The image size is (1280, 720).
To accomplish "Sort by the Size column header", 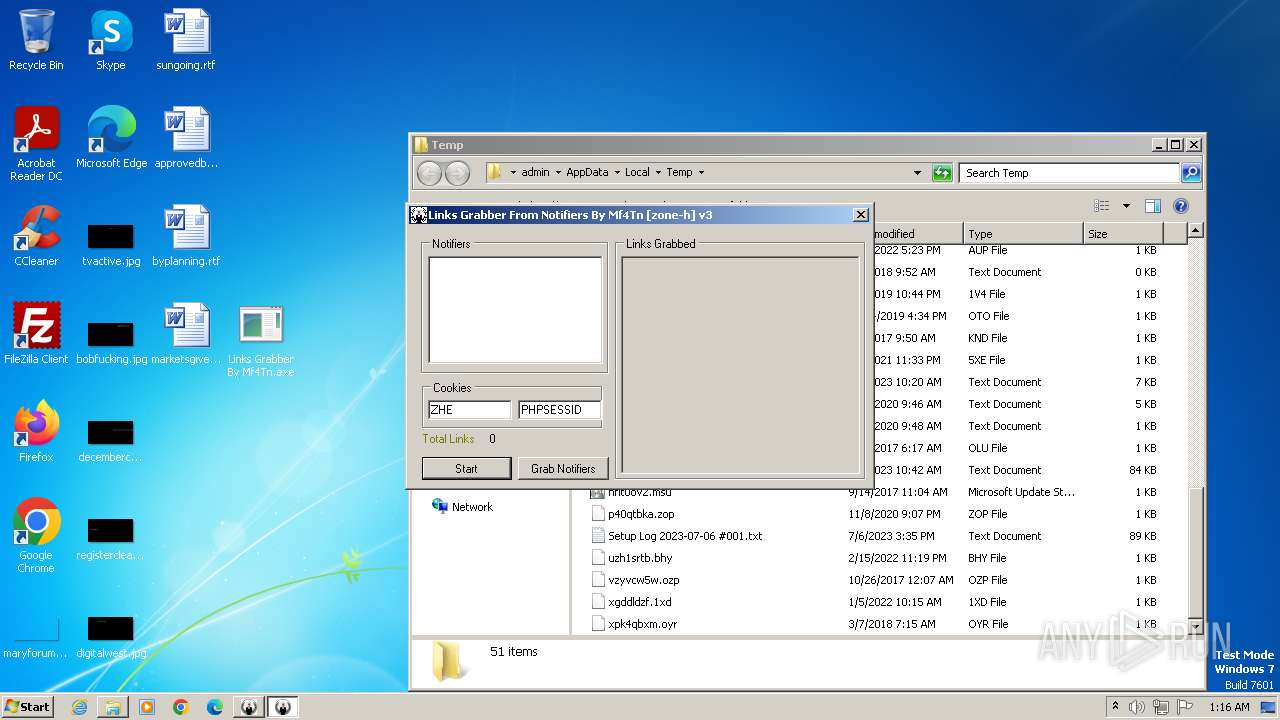I will point(1124,234).
